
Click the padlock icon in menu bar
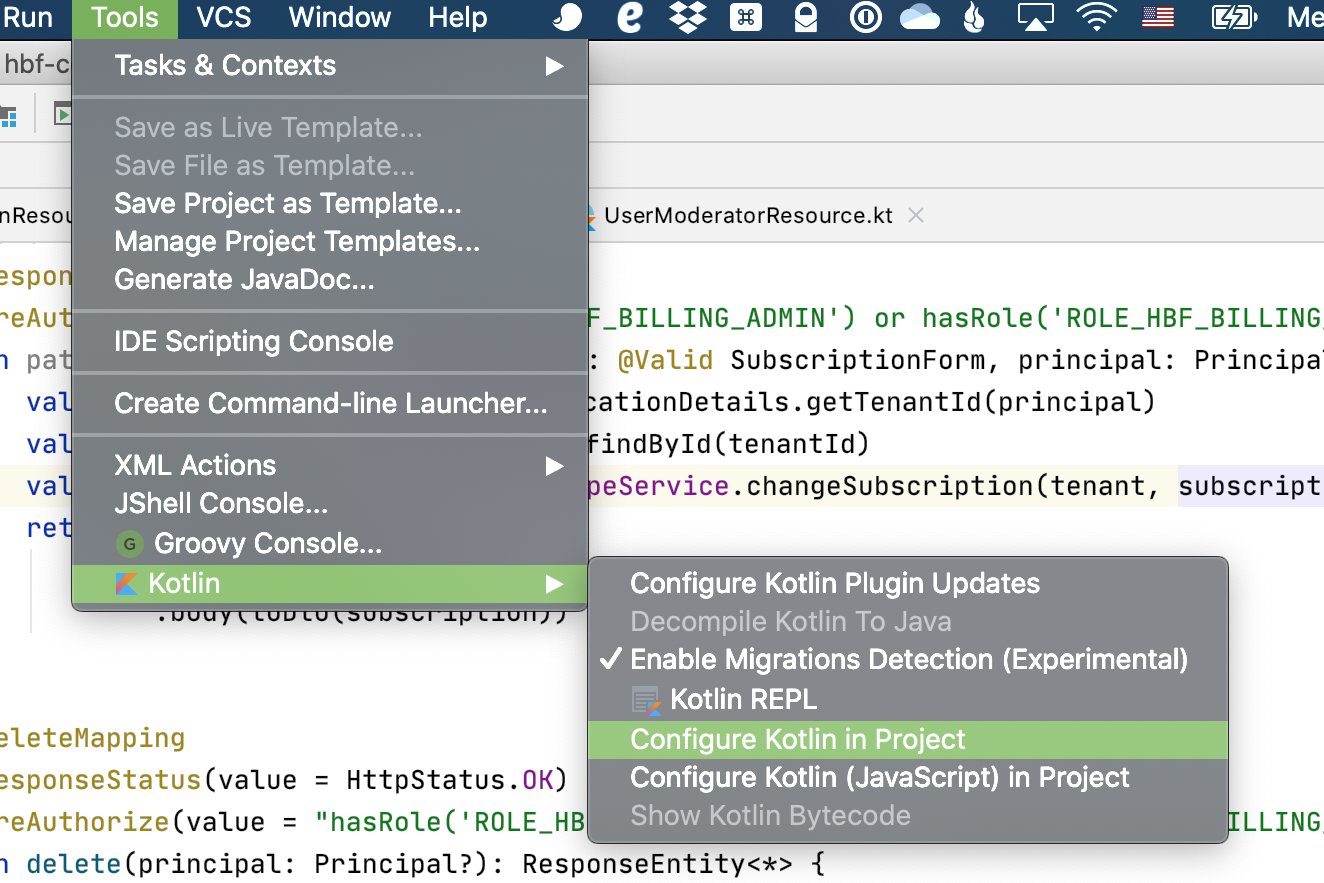[806, 17]
